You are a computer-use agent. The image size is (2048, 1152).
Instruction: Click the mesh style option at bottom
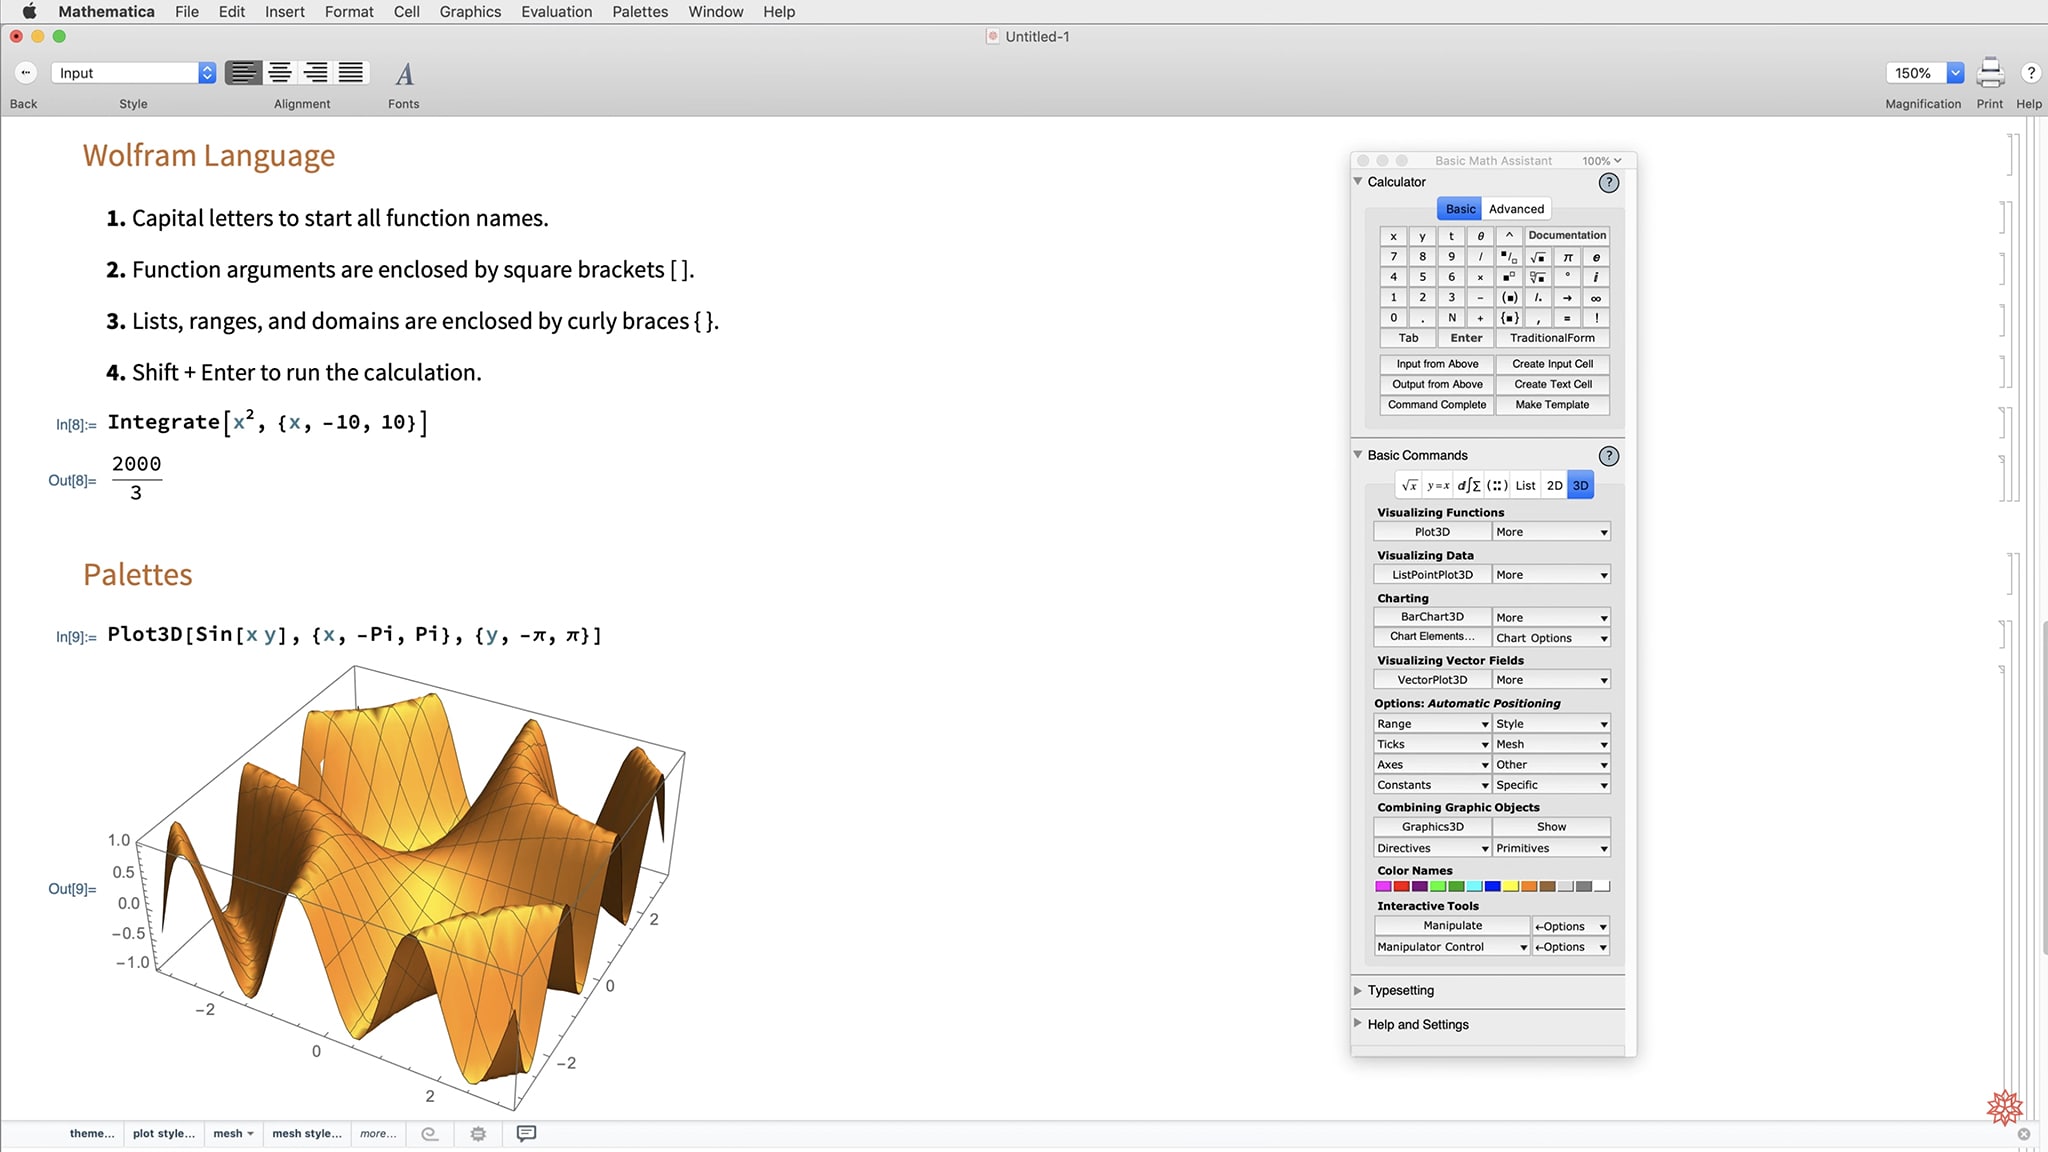coord(307,1132)
